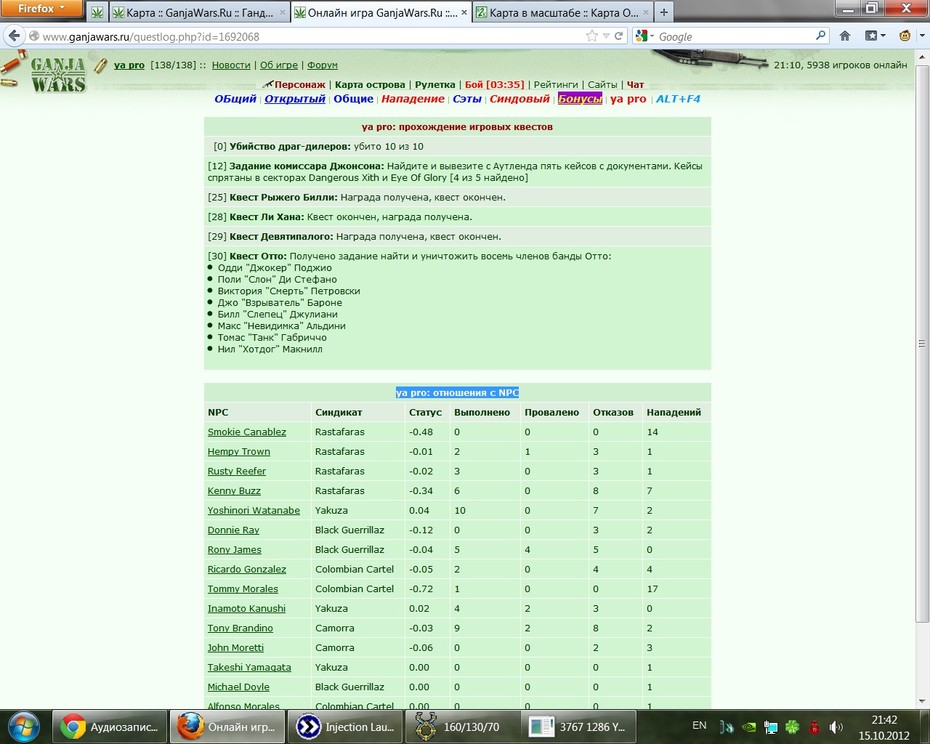Open the ALT+F4 bookmark link
The width and height of the screenshot is (930, 744).
[678, 98]
